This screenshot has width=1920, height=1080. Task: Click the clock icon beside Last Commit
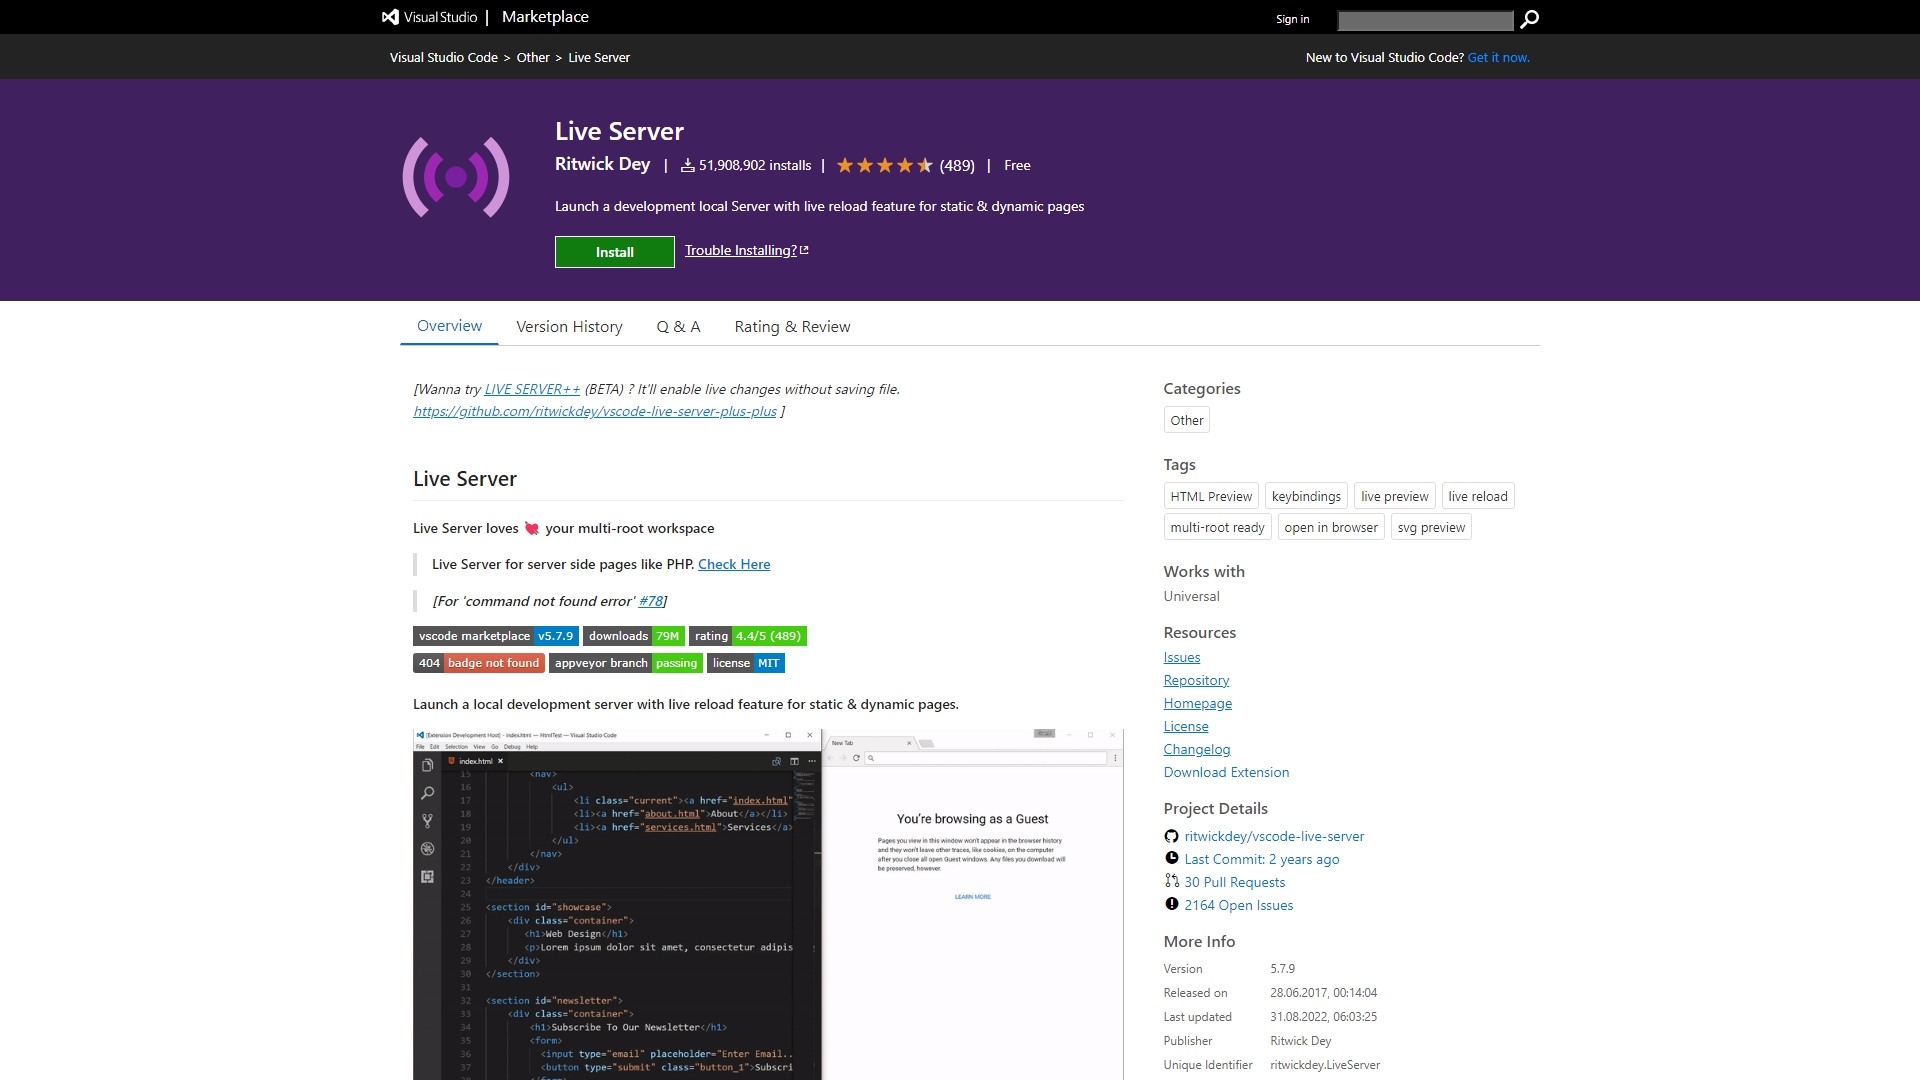[1171, 858]
